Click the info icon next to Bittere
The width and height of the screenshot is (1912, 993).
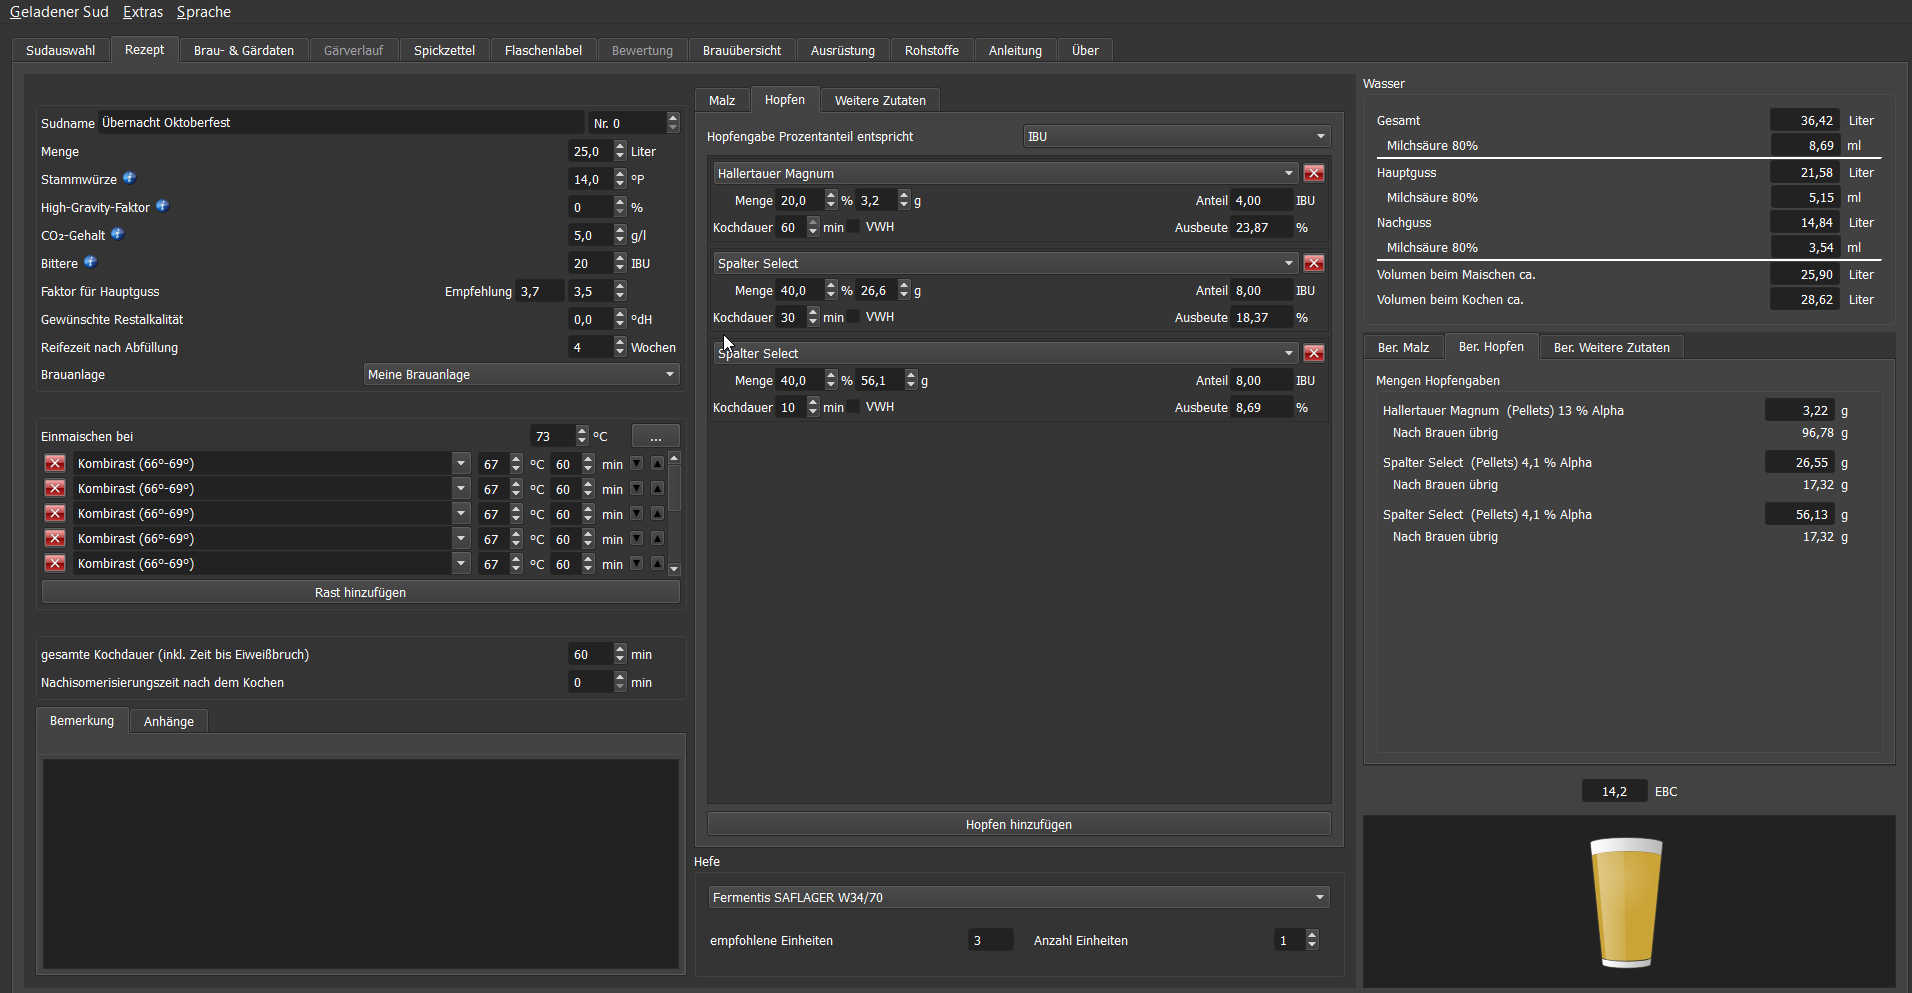pos(90,262)
